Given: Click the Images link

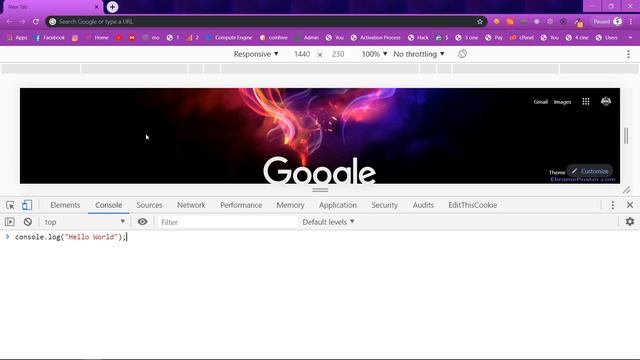Looking at the screenshot, I should pyautogui.click(x=562, y=102).
